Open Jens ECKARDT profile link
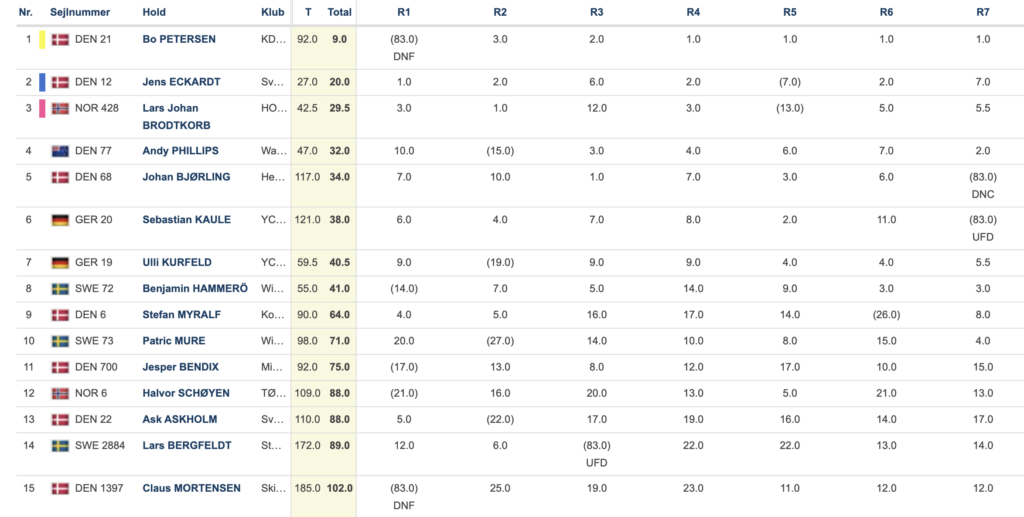The image size is (1024, 517). pos(182,82)
